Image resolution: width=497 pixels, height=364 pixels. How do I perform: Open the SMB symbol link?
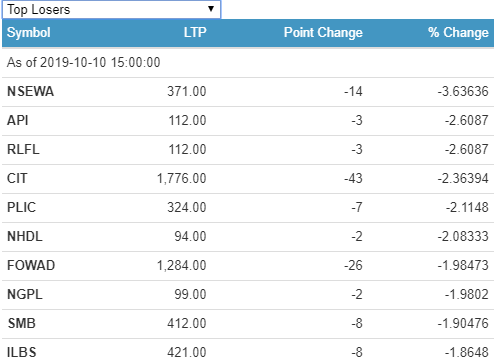point(21,323)
